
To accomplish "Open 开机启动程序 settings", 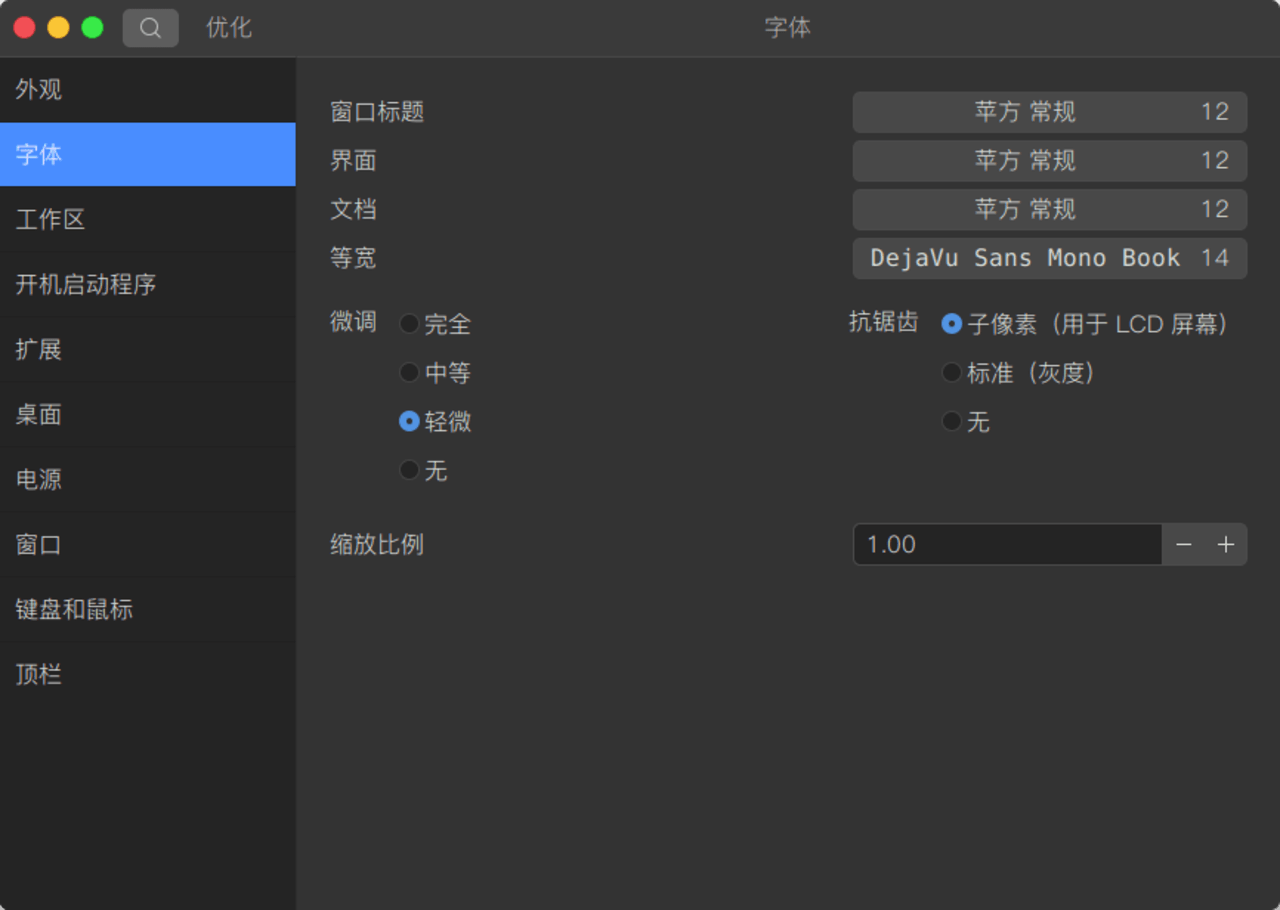I will click(x=148, y=284).
